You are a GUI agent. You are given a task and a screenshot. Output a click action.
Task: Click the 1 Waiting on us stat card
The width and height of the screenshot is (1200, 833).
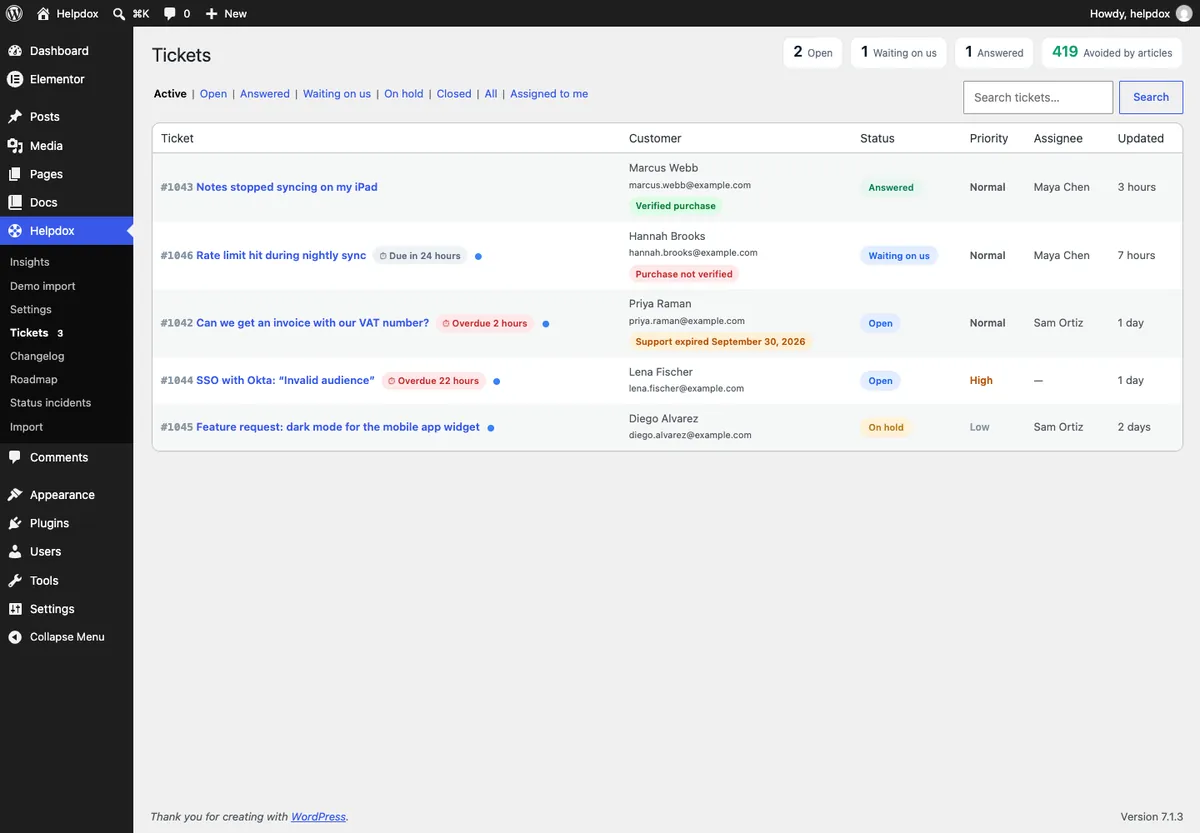point(899,52)
